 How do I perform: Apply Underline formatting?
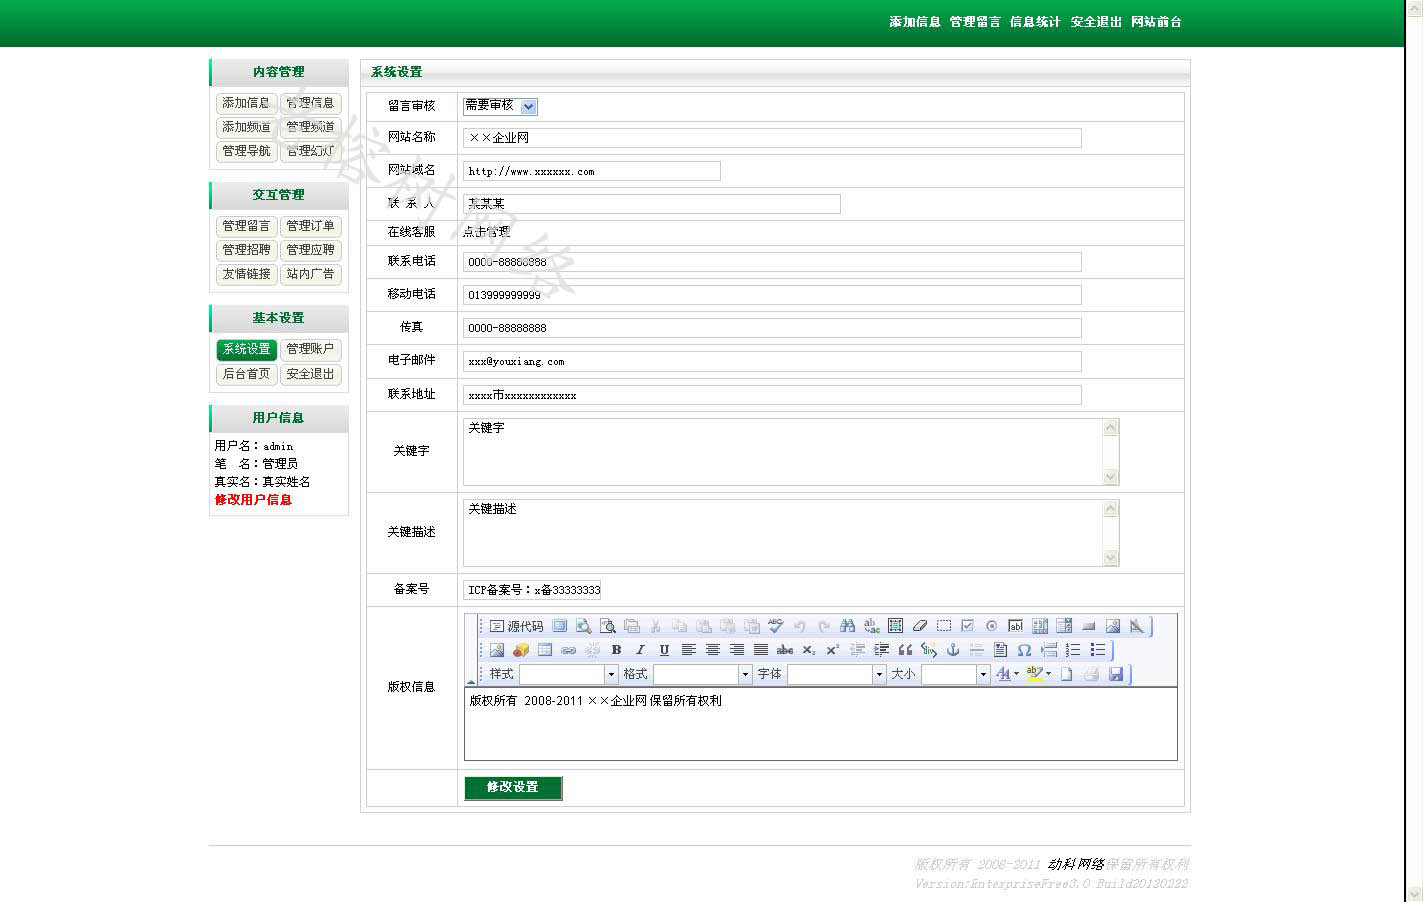(x=664, y=650)
